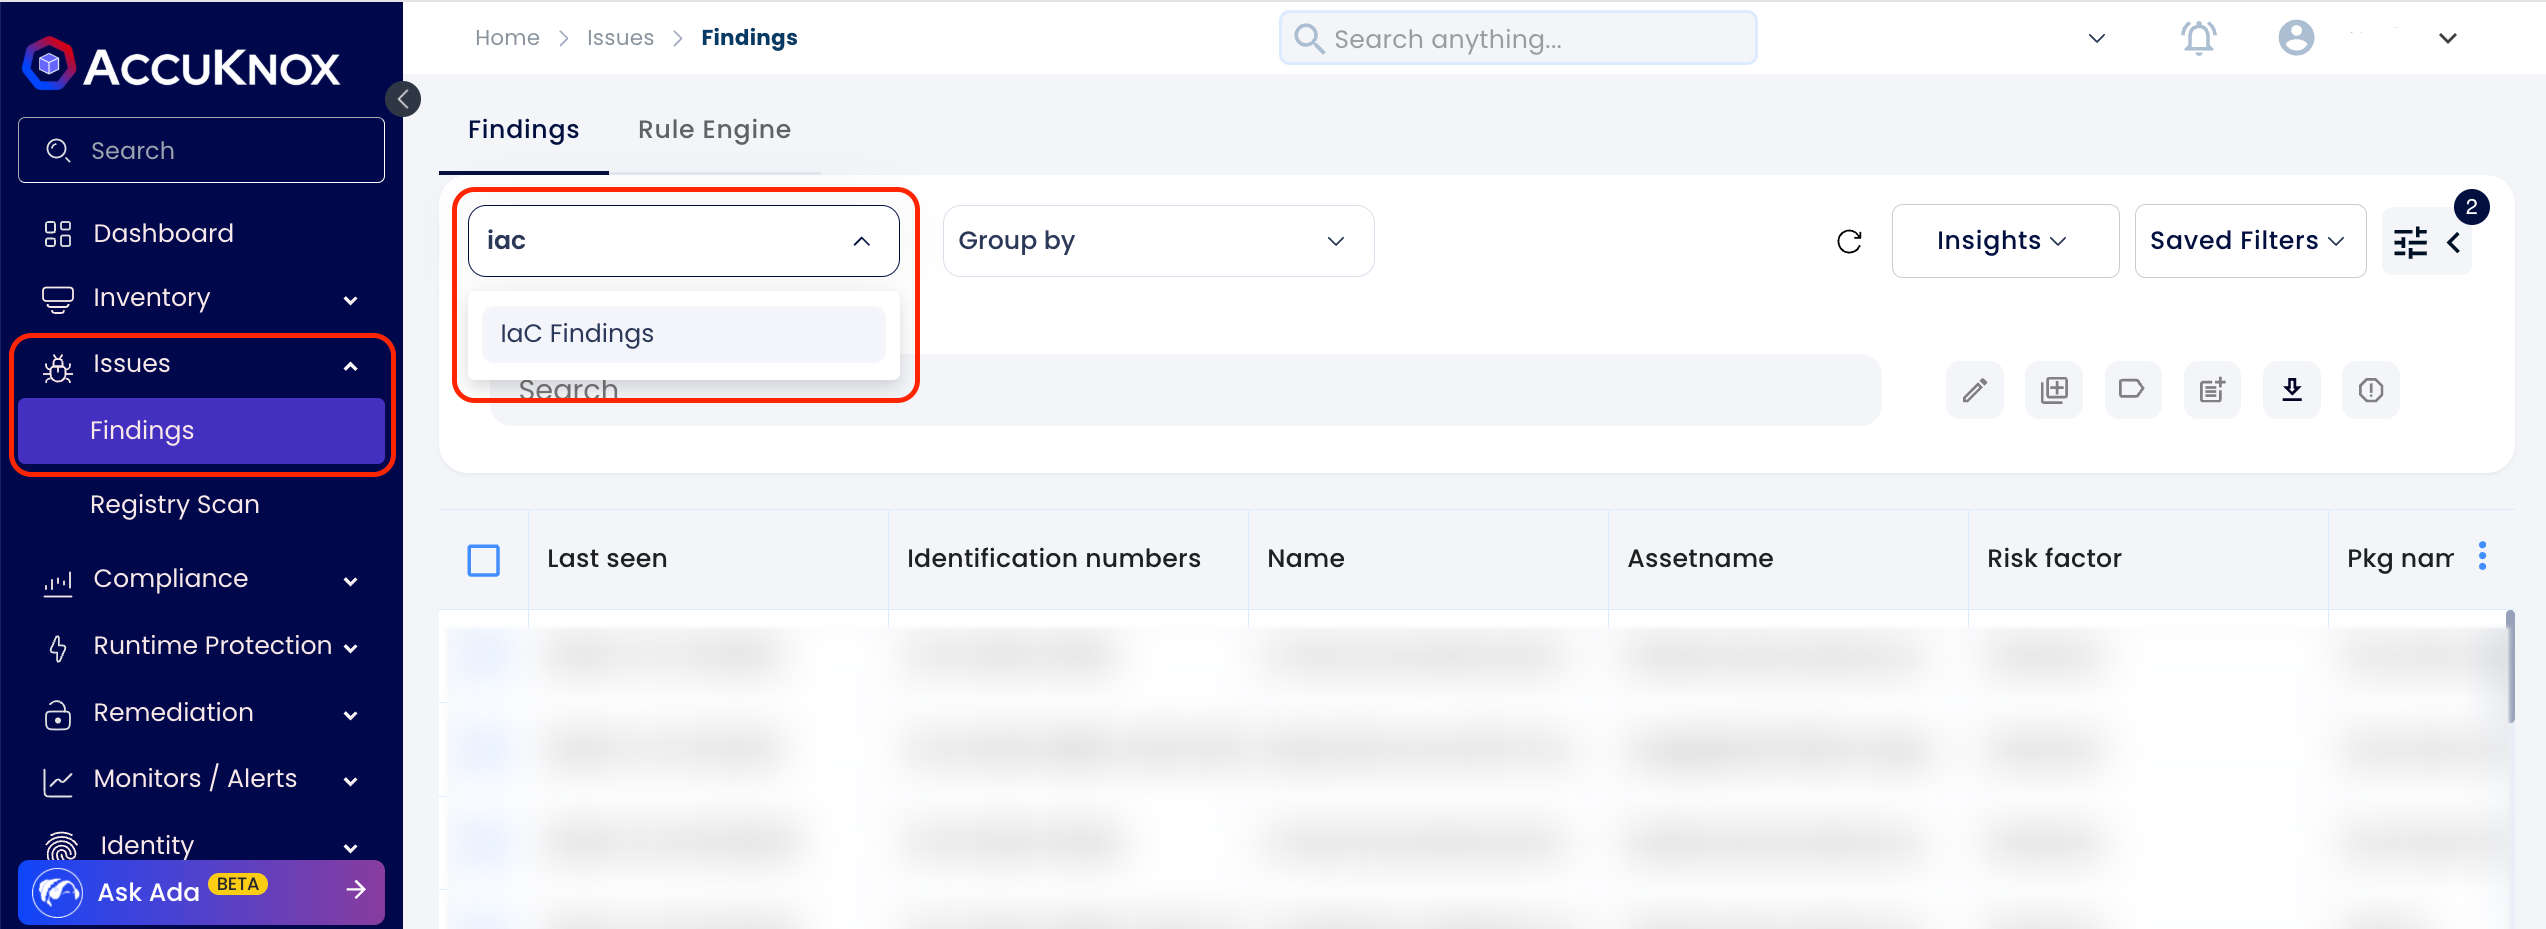This screenshot has width=2546, height=929.
Task: Go to the Home breadcrumb
Action: pyautogui.click(x=507, y=38)
